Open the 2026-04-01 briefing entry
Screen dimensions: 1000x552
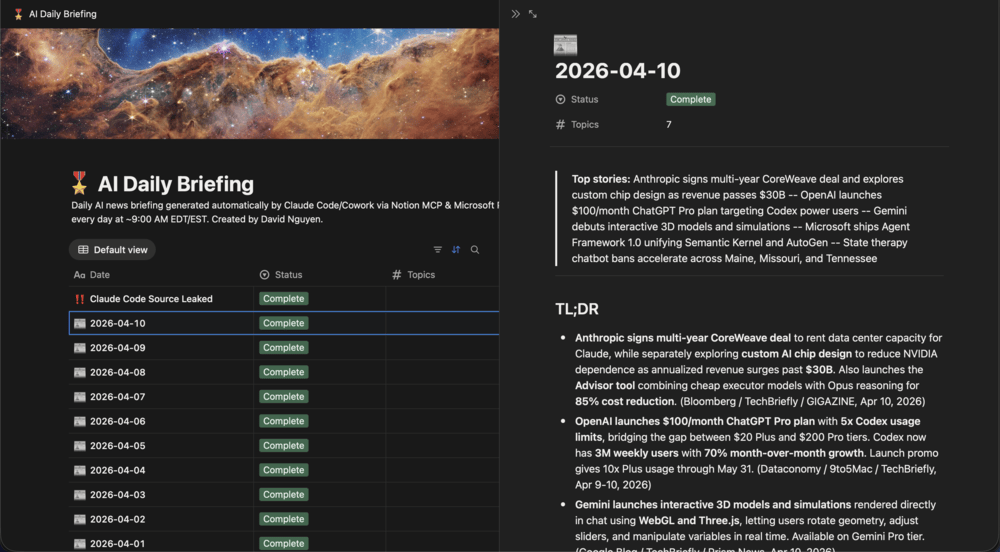[117, 544]
